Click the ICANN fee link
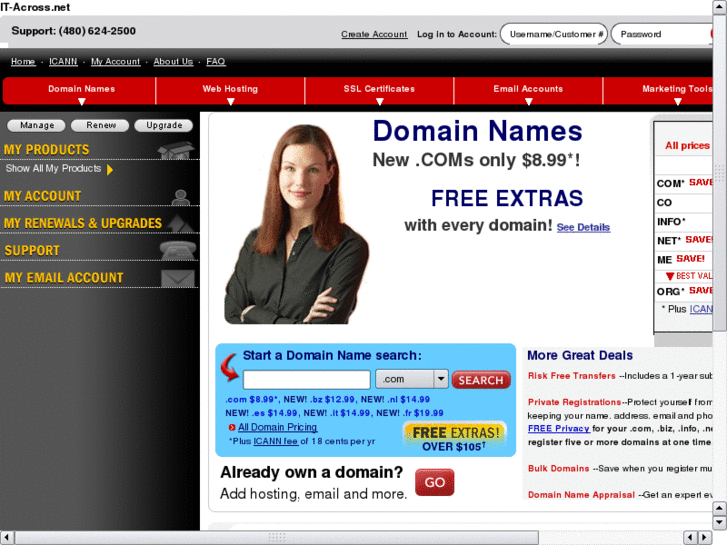This screenshot has width=727, height=545. [276, 441]
